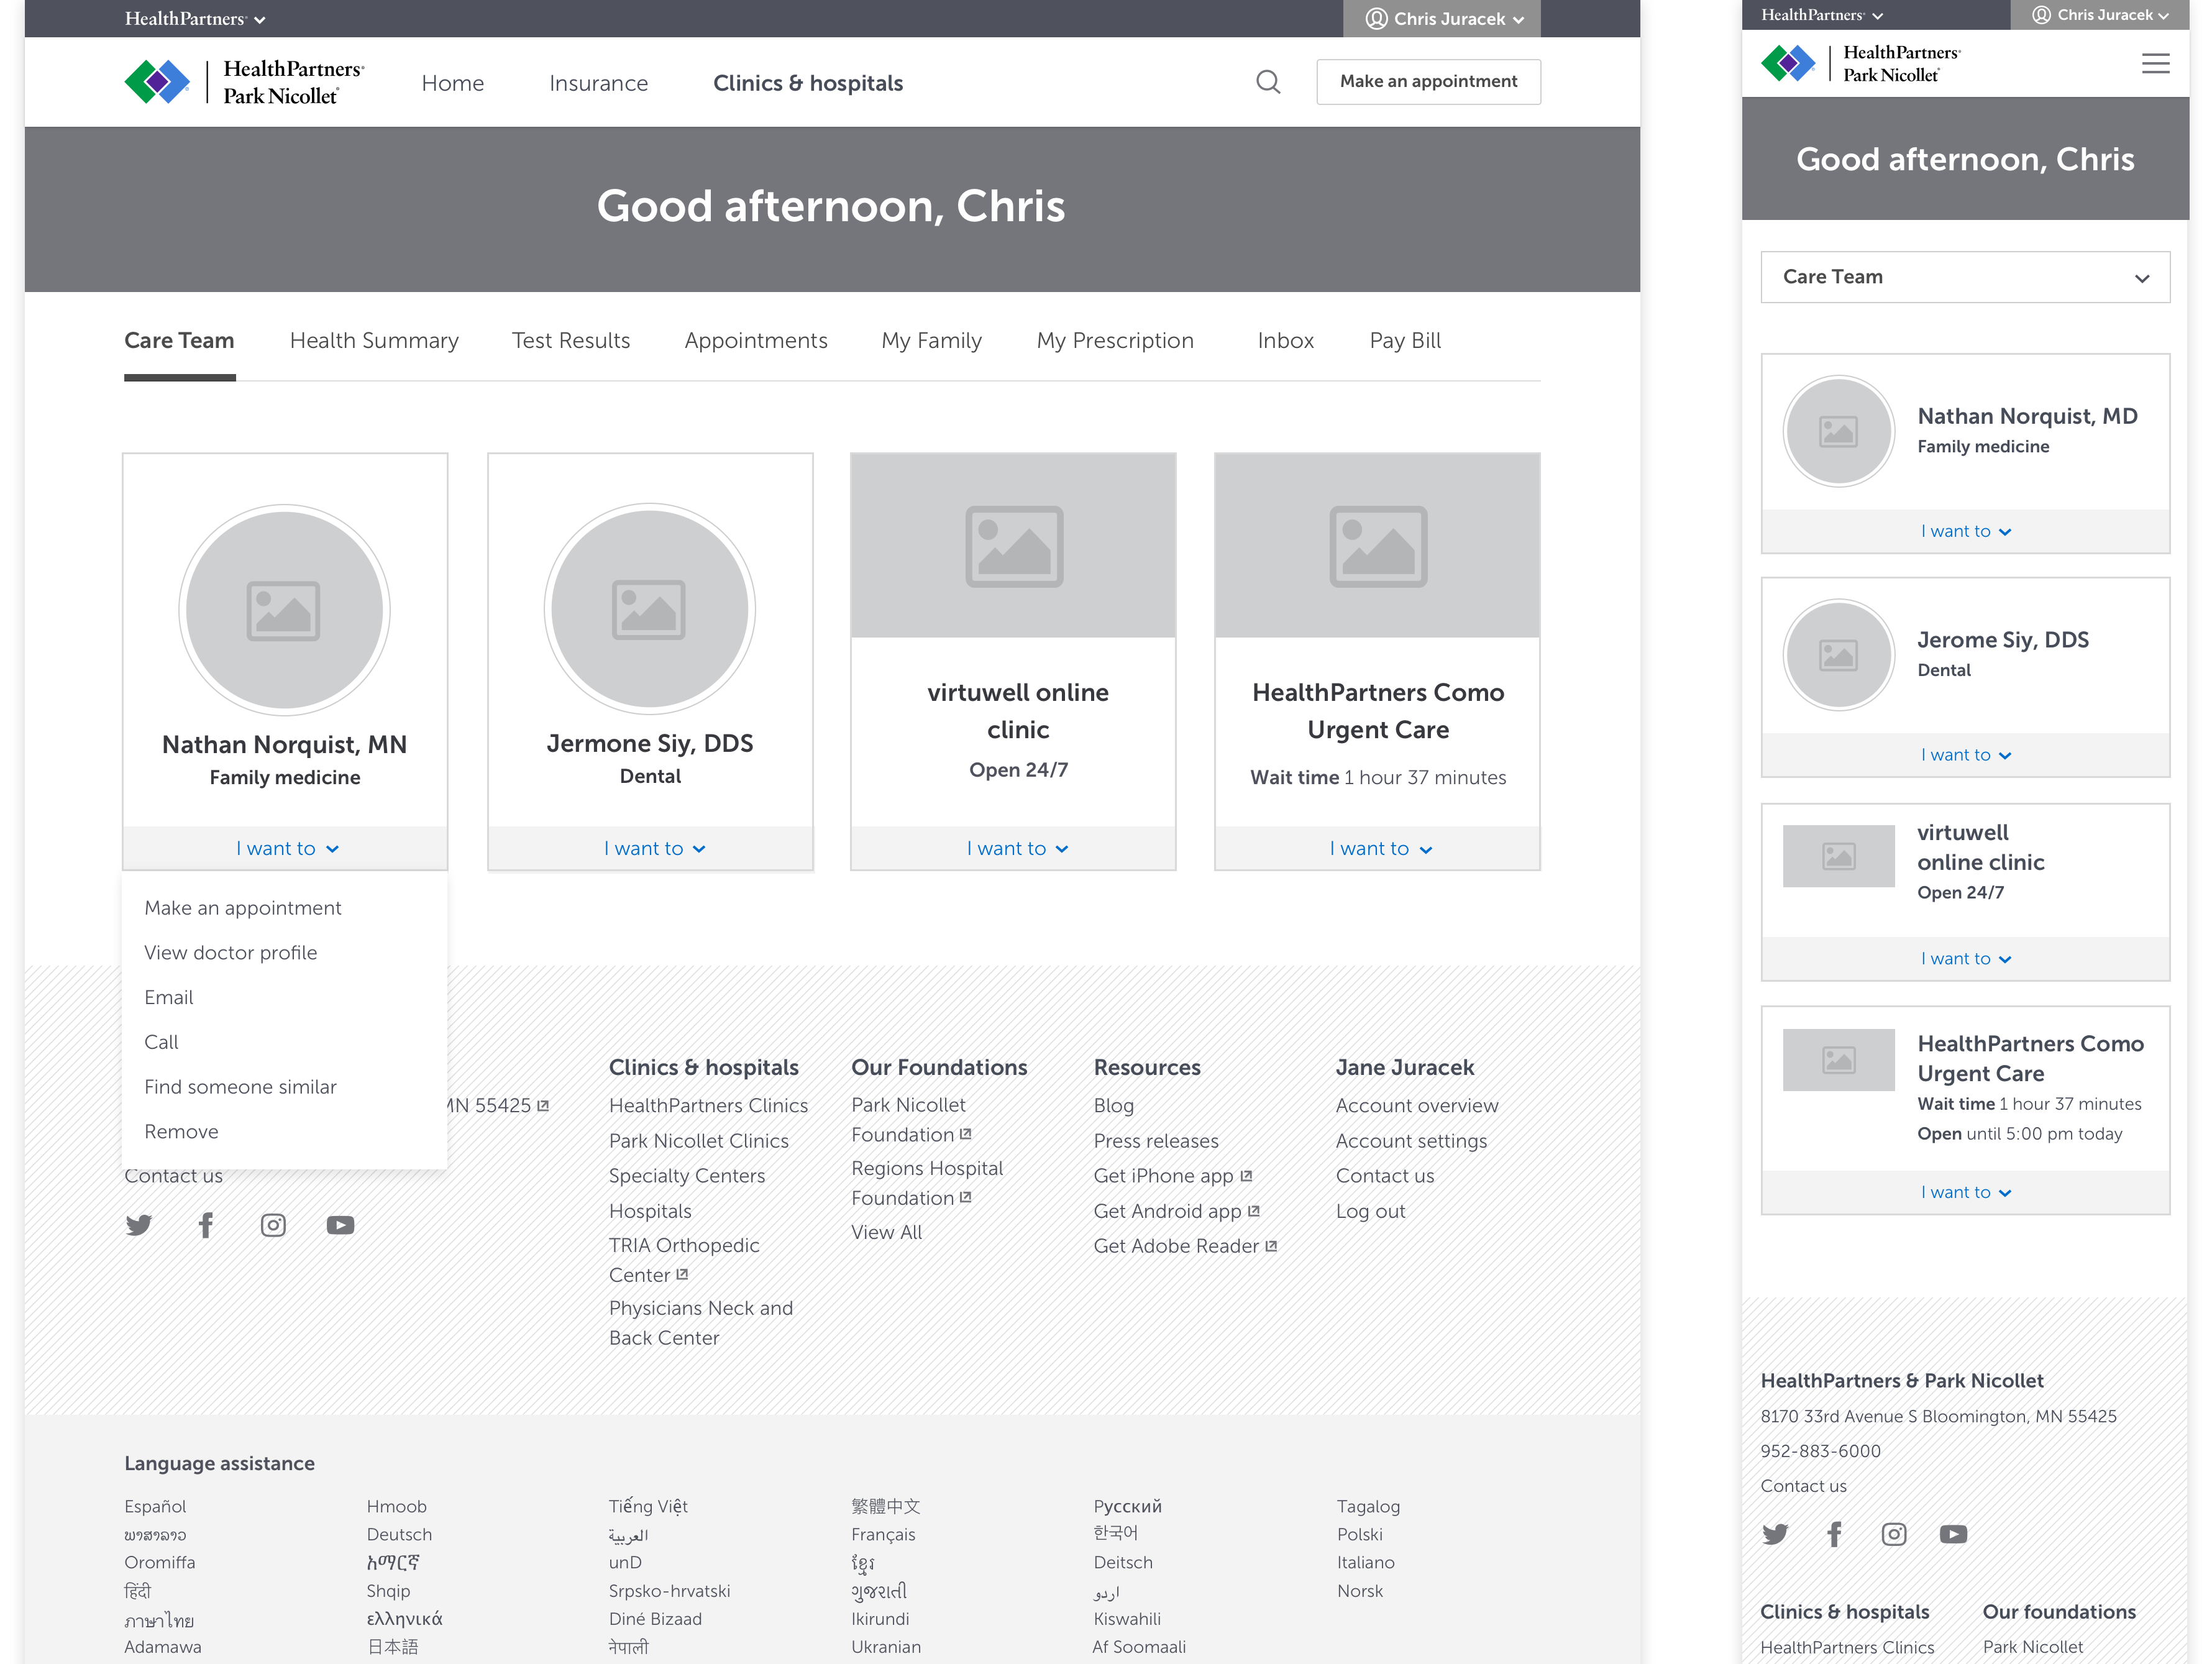Expand the mobile Care Team dropdown
2212x1664 pixels.
[1964, 277]
